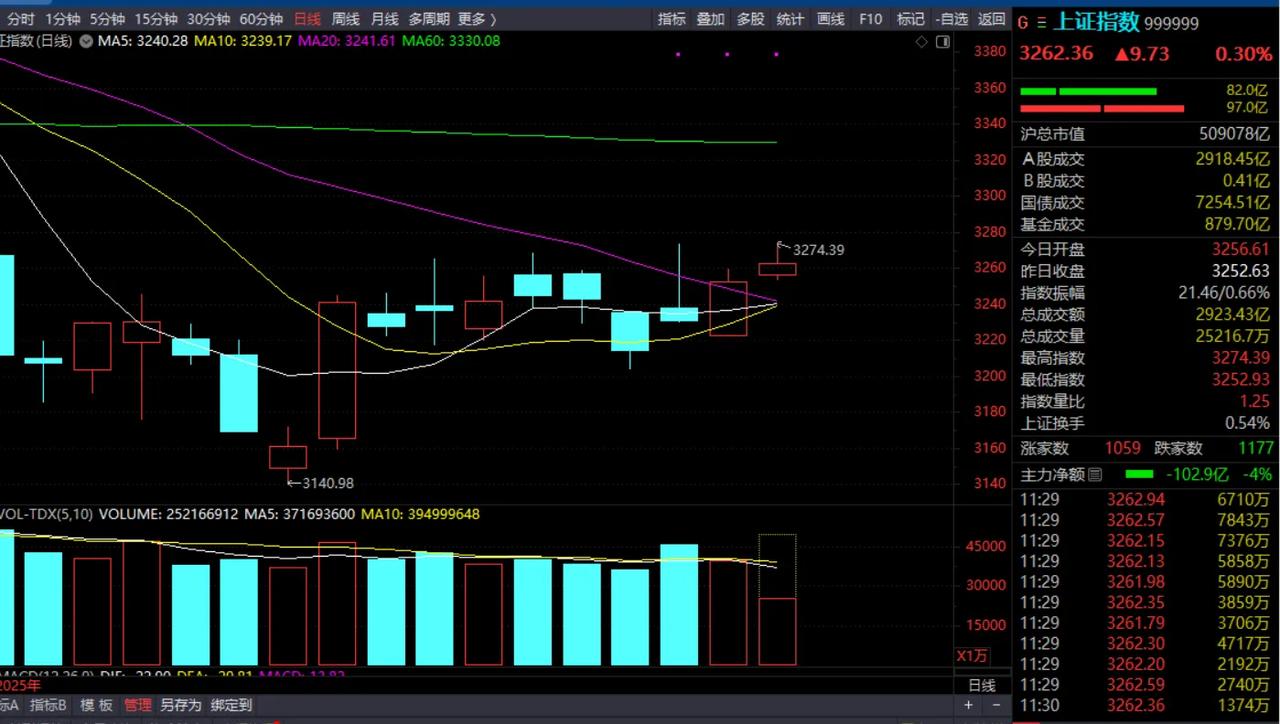Click the 3274.39 high price label
This screenshot has width=1280, height=724.
pos(818,250)
